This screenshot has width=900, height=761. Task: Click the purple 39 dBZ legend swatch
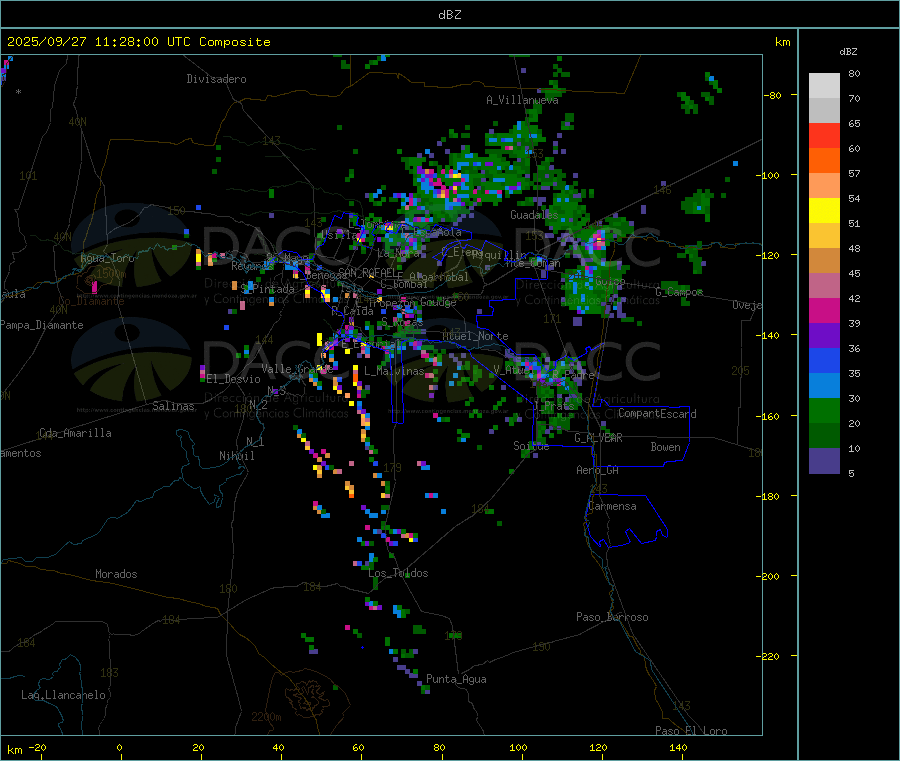coord(824,336)
